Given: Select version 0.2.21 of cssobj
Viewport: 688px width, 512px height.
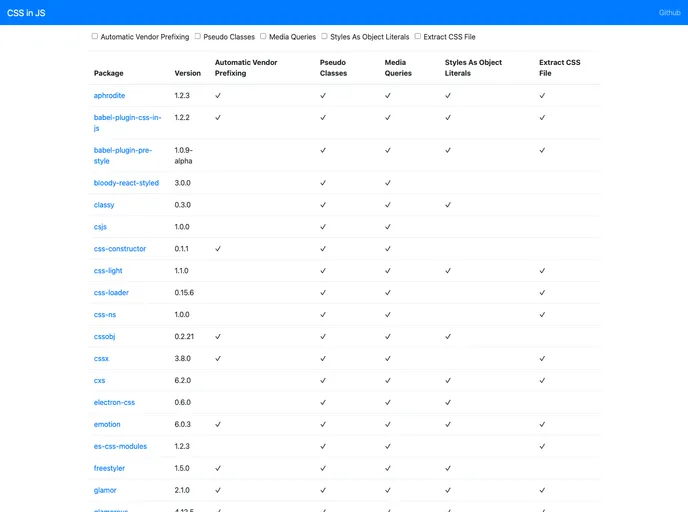Looking at the screenshot, I should (184, 337).
